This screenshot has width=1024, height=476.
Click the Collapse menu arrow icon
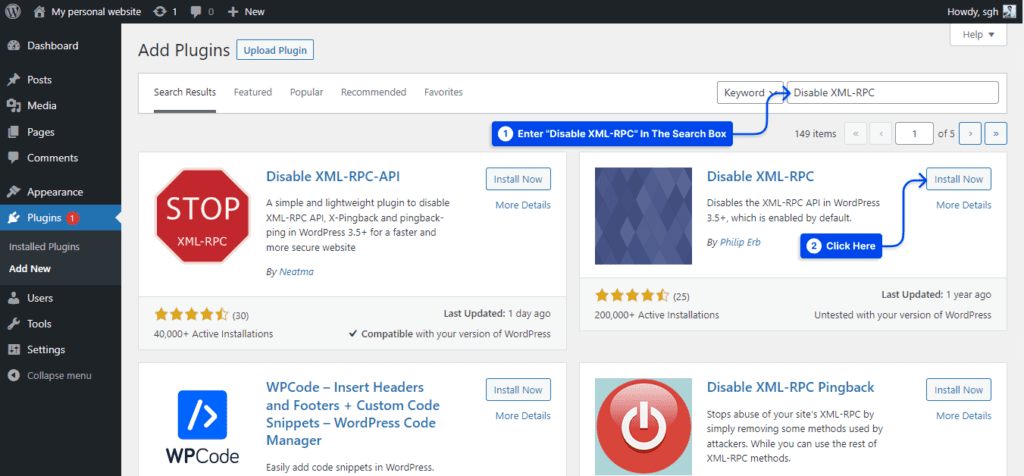tap(13, 376)
